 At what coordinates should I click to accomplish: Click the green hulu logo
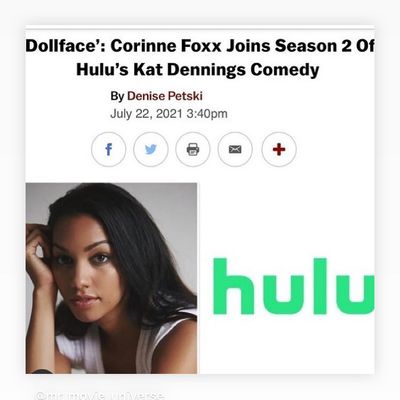click(294, 286)
